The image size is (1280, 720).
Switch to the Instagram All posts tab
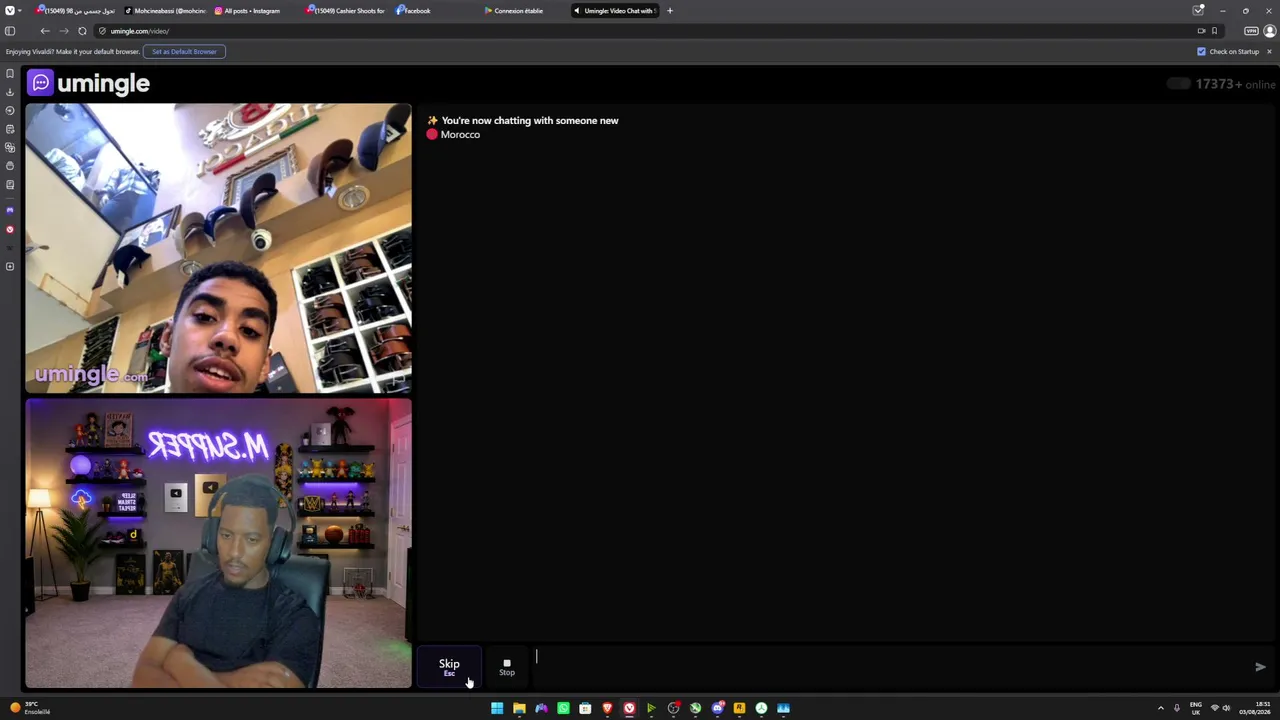tap(251, 11)
